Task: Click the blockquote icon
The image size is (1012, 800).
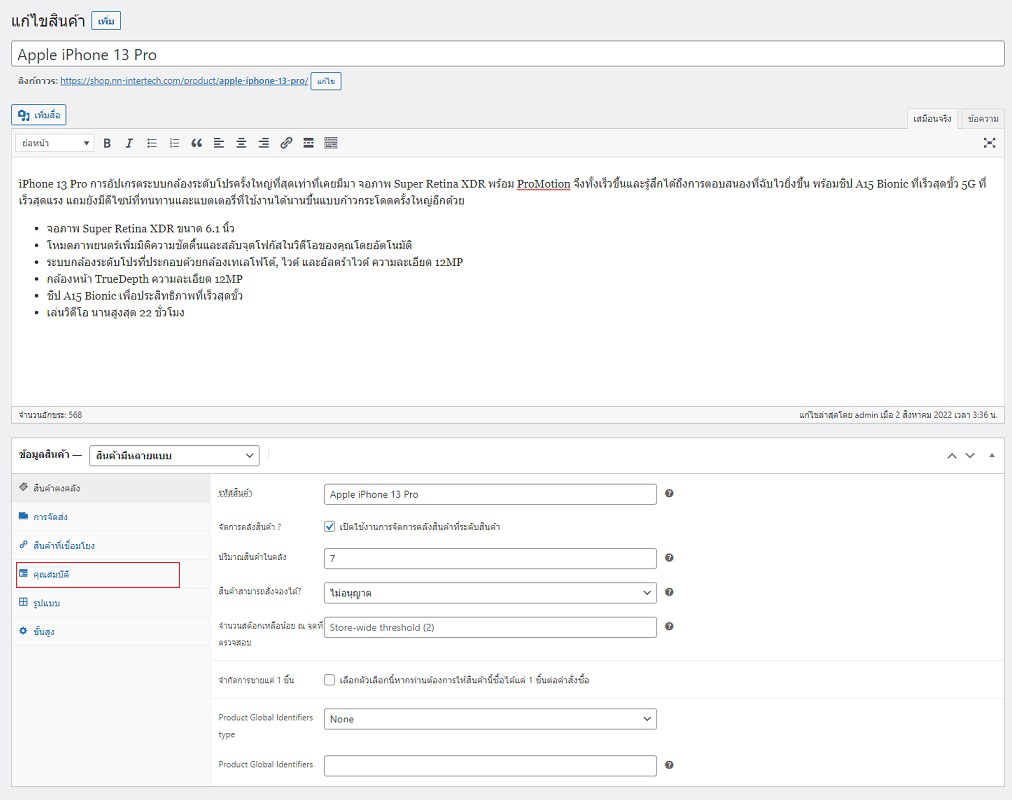Action: click(x=197, y=143)
